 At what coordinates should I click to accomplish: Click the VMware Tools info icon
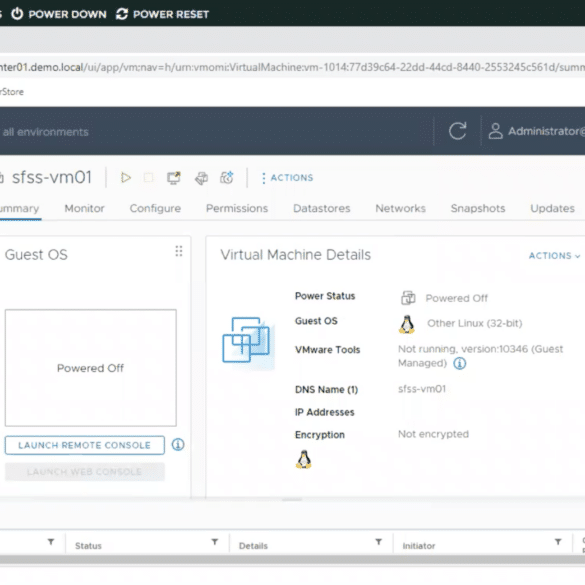click(x=460, y=363)
